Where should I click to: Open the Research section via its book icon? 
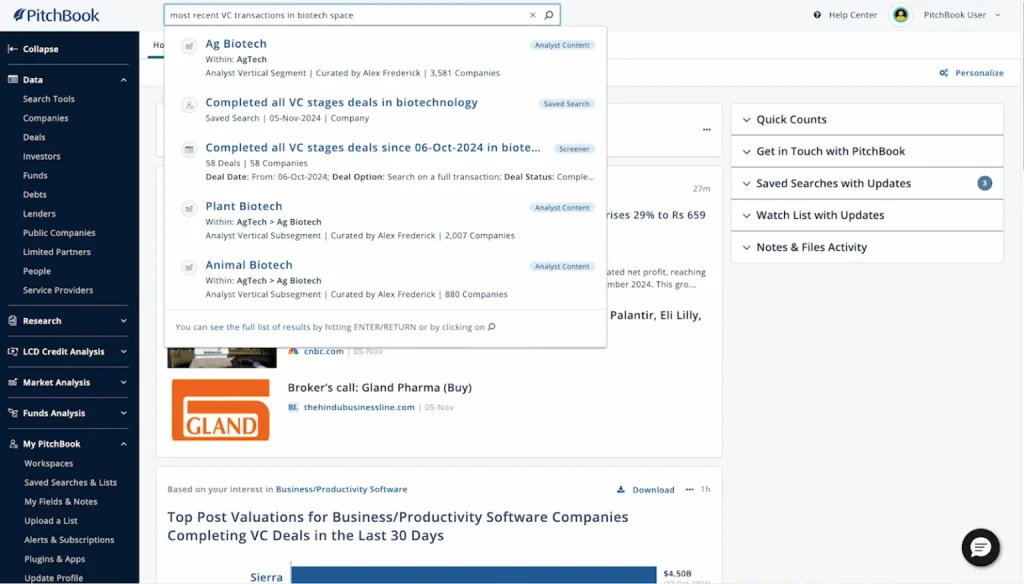pos(13,320)
